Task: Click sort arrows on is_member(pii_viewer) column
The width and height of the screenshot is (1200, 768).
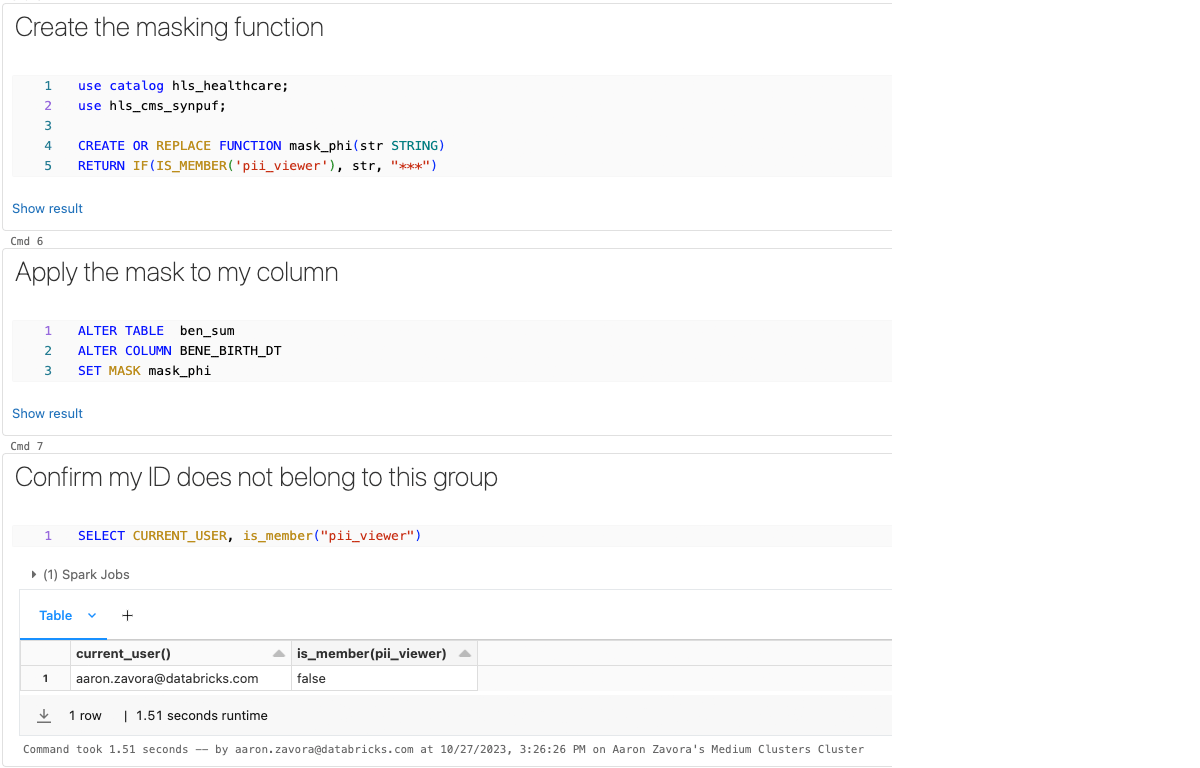Action: [x=465, y=654]
